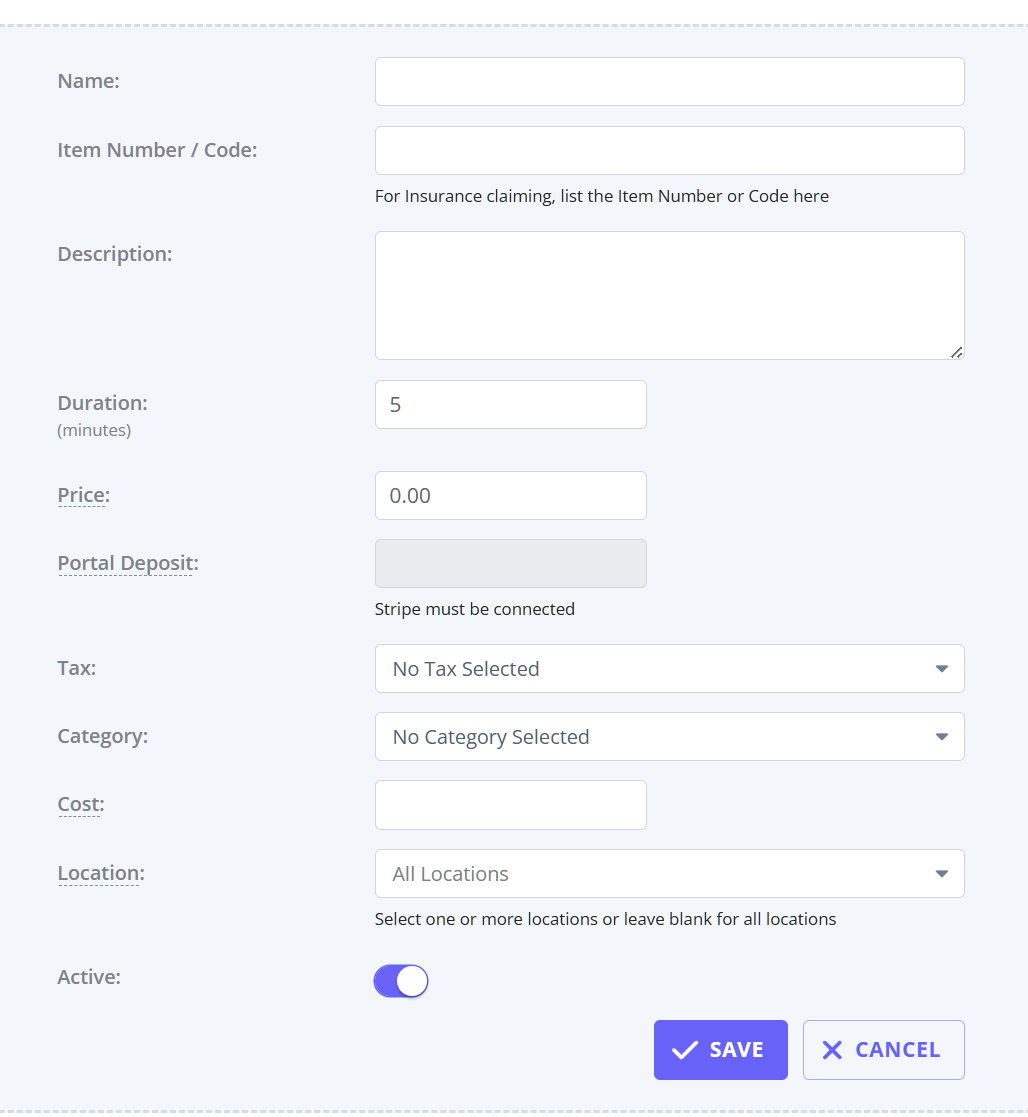Click the underlined Portal Deposit label
Viewport: 1028px width, 1117px height.
(128, 563)
